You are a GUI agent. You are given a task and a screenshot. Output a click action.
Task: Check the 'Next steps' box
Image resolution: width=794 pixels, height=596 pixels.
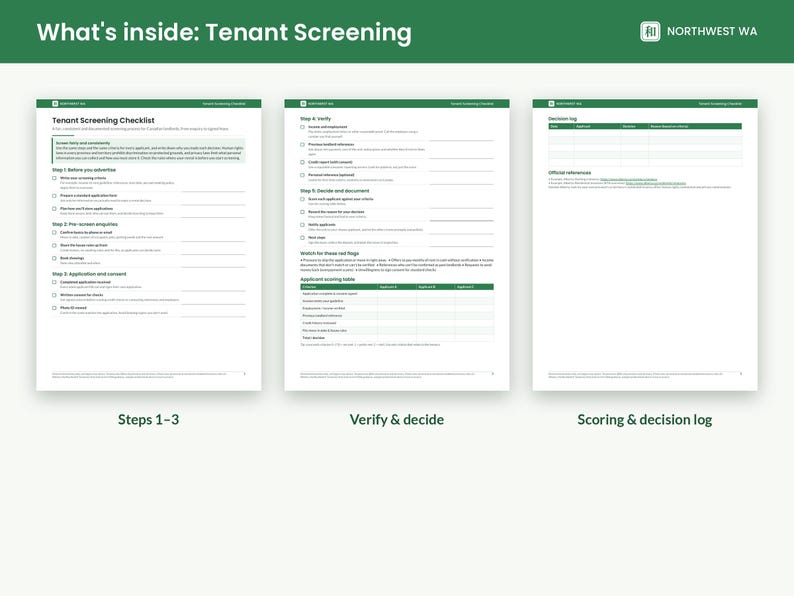(x=302, y=237)
